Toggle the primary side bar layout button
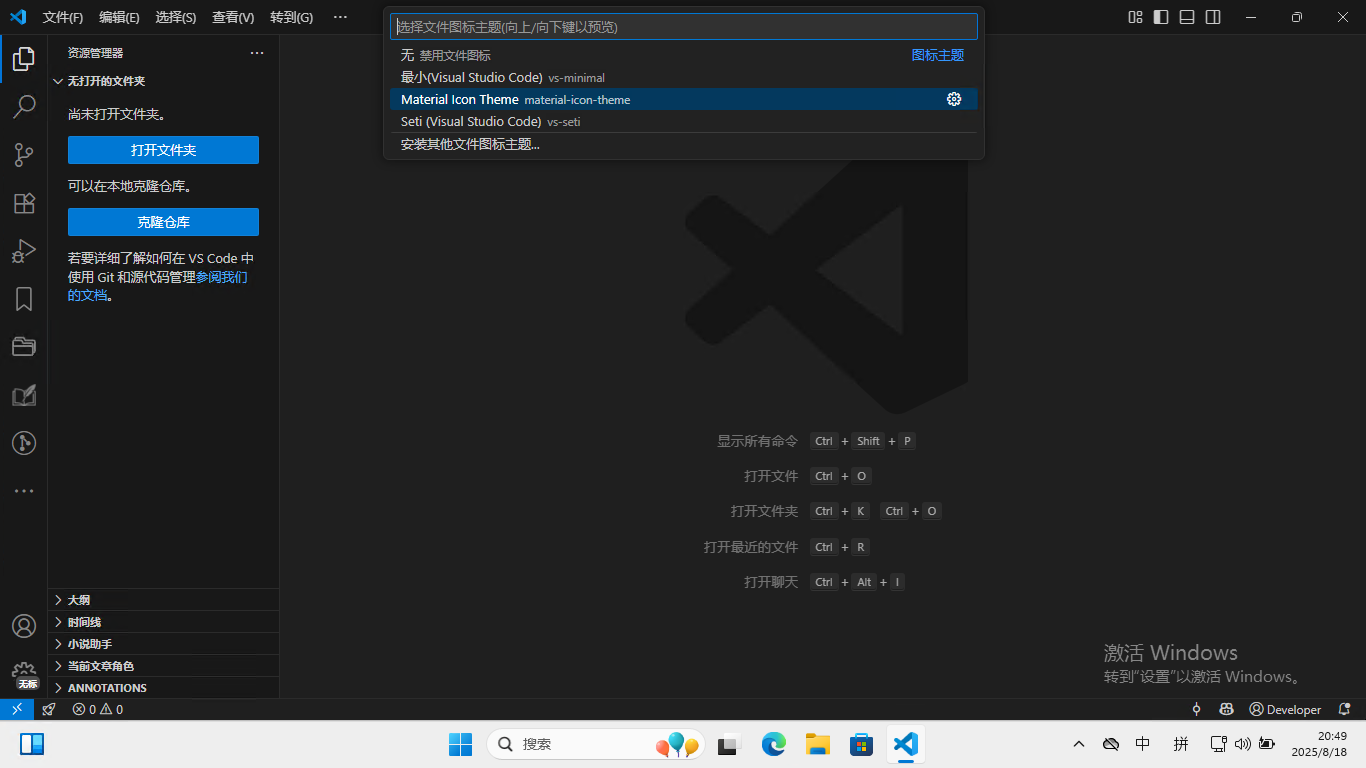Screen dimensions: 1366x768 point(1161,17)
